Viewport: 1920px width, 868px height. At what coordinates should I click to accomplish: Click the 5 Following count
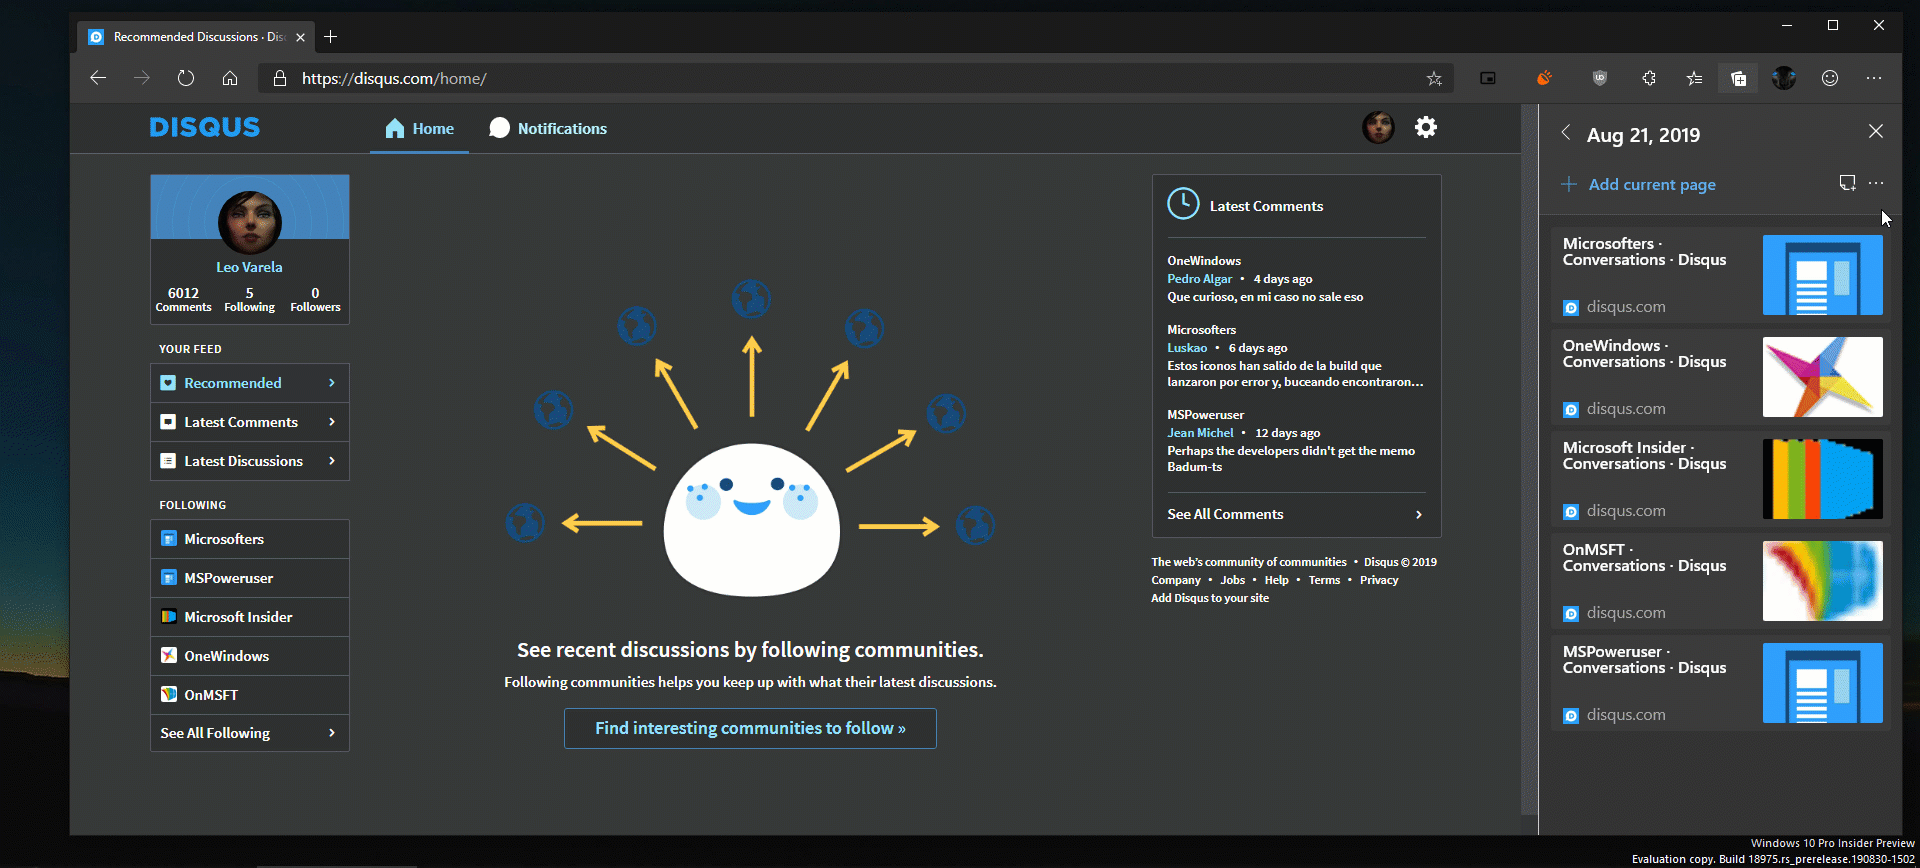pyautogui.click(x=249, y=299)
